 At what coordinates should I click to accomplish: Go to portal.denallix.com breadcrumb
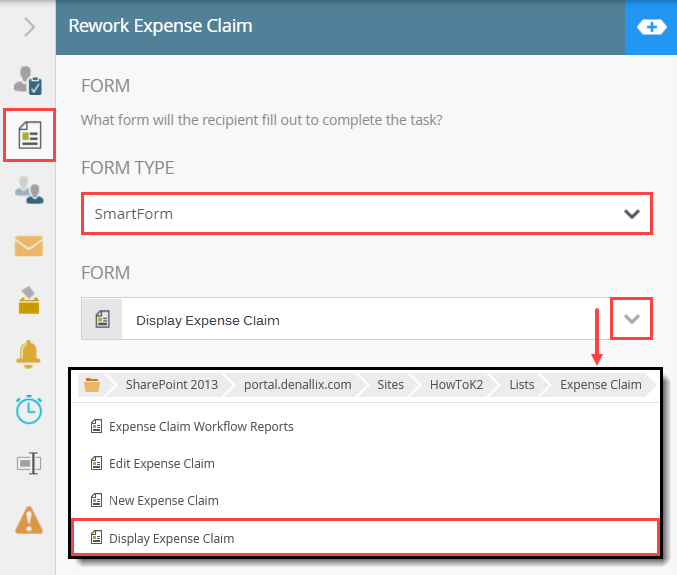tap(297, 384)
